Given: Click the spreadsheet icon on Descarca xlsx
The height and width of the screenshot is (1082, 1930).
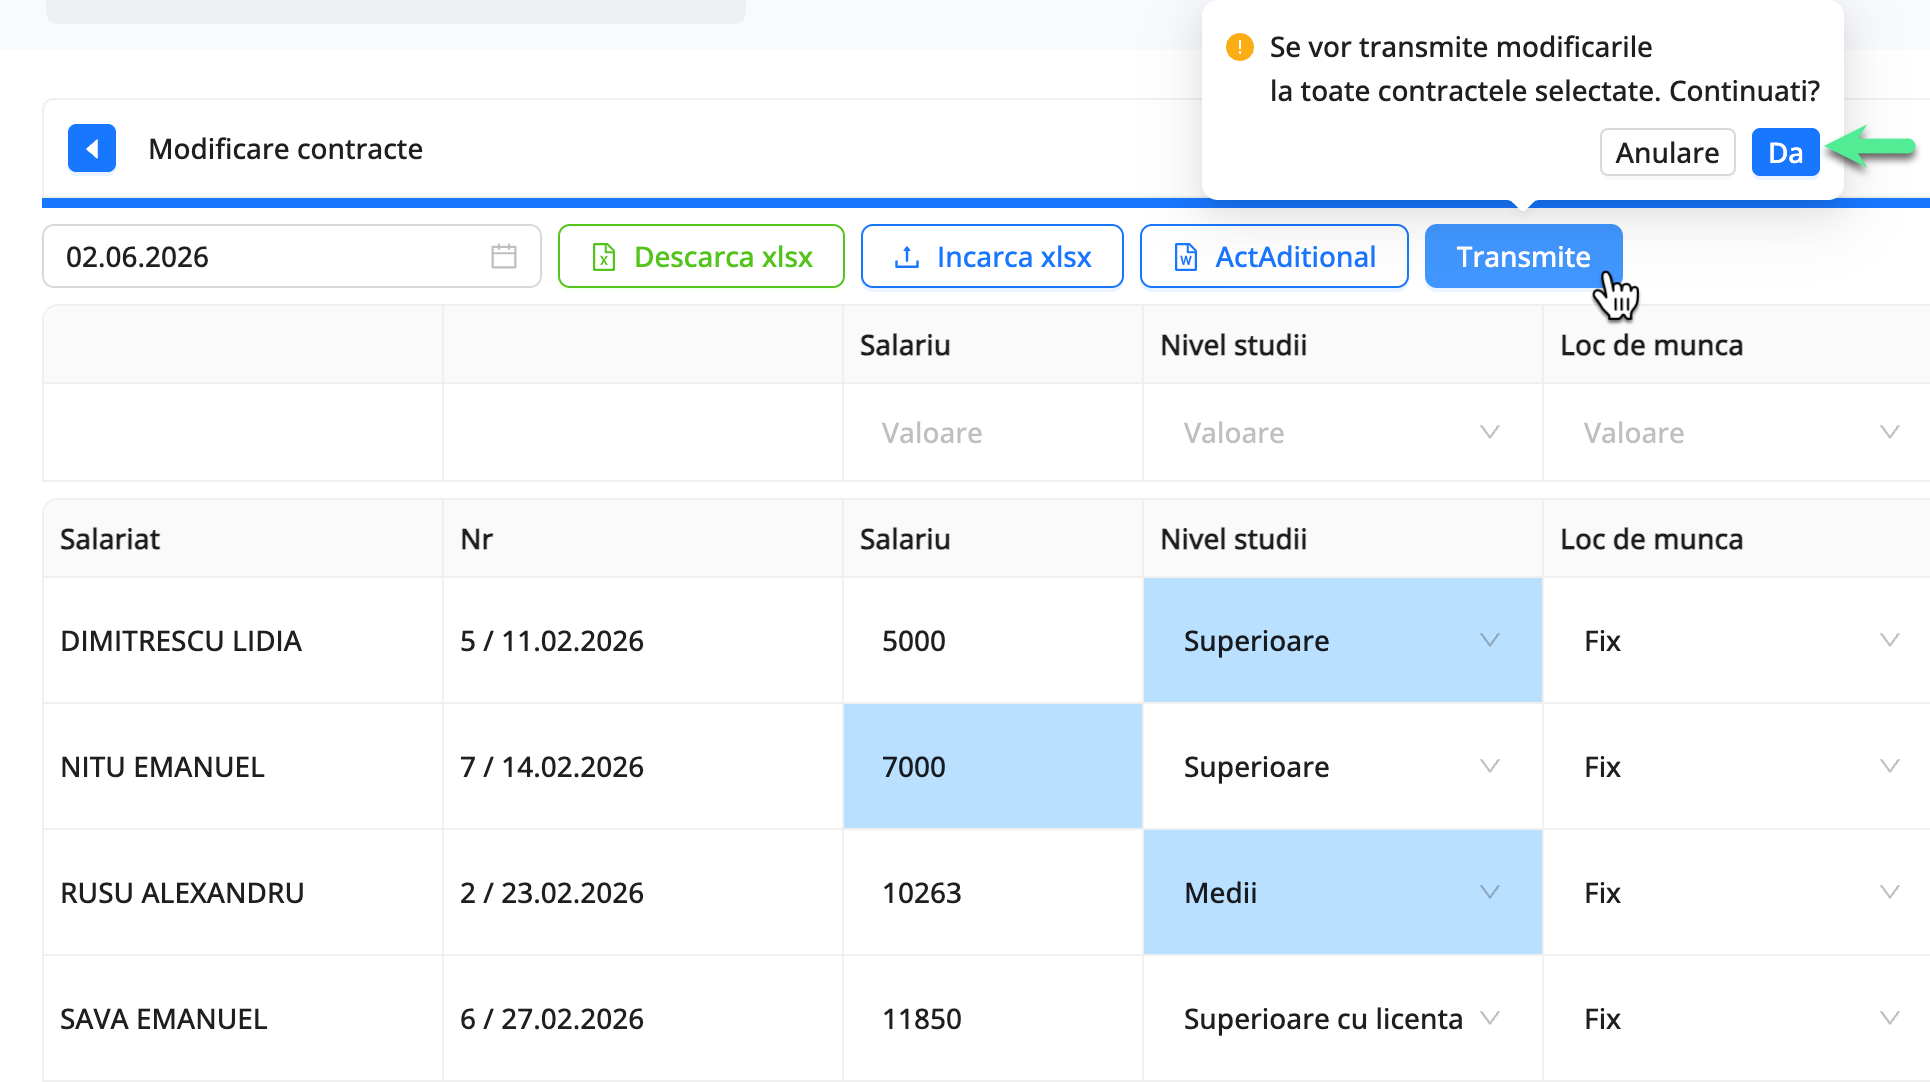Looking at the screenshot, I should tap(603, 256).
